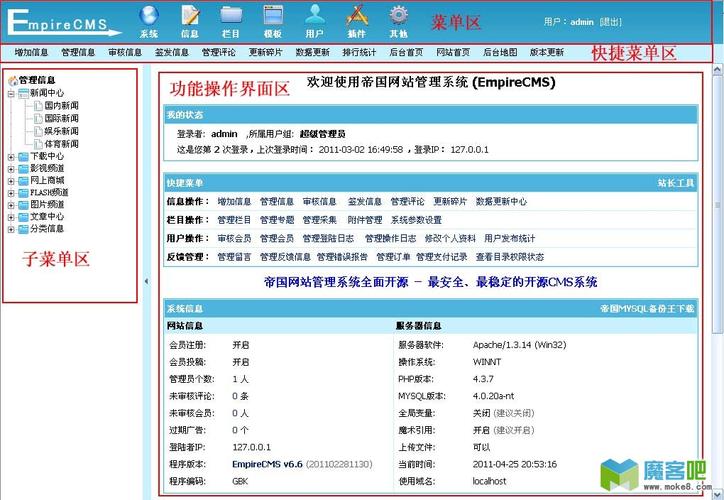The height and width of the screenshot is (500, 724).
Task: Click the EmpireCMS logo
Action: pos(62,21)
